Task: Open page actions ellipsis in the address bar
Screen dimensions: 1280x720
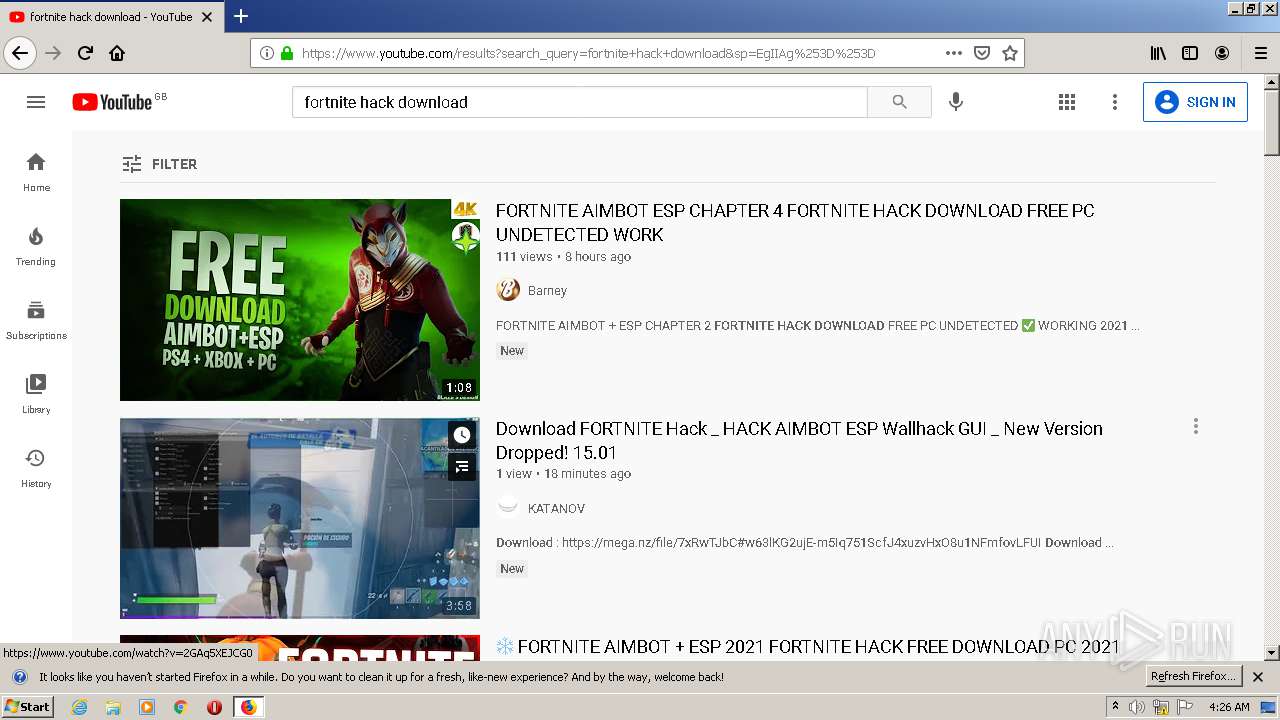Action: coord(953,53)
